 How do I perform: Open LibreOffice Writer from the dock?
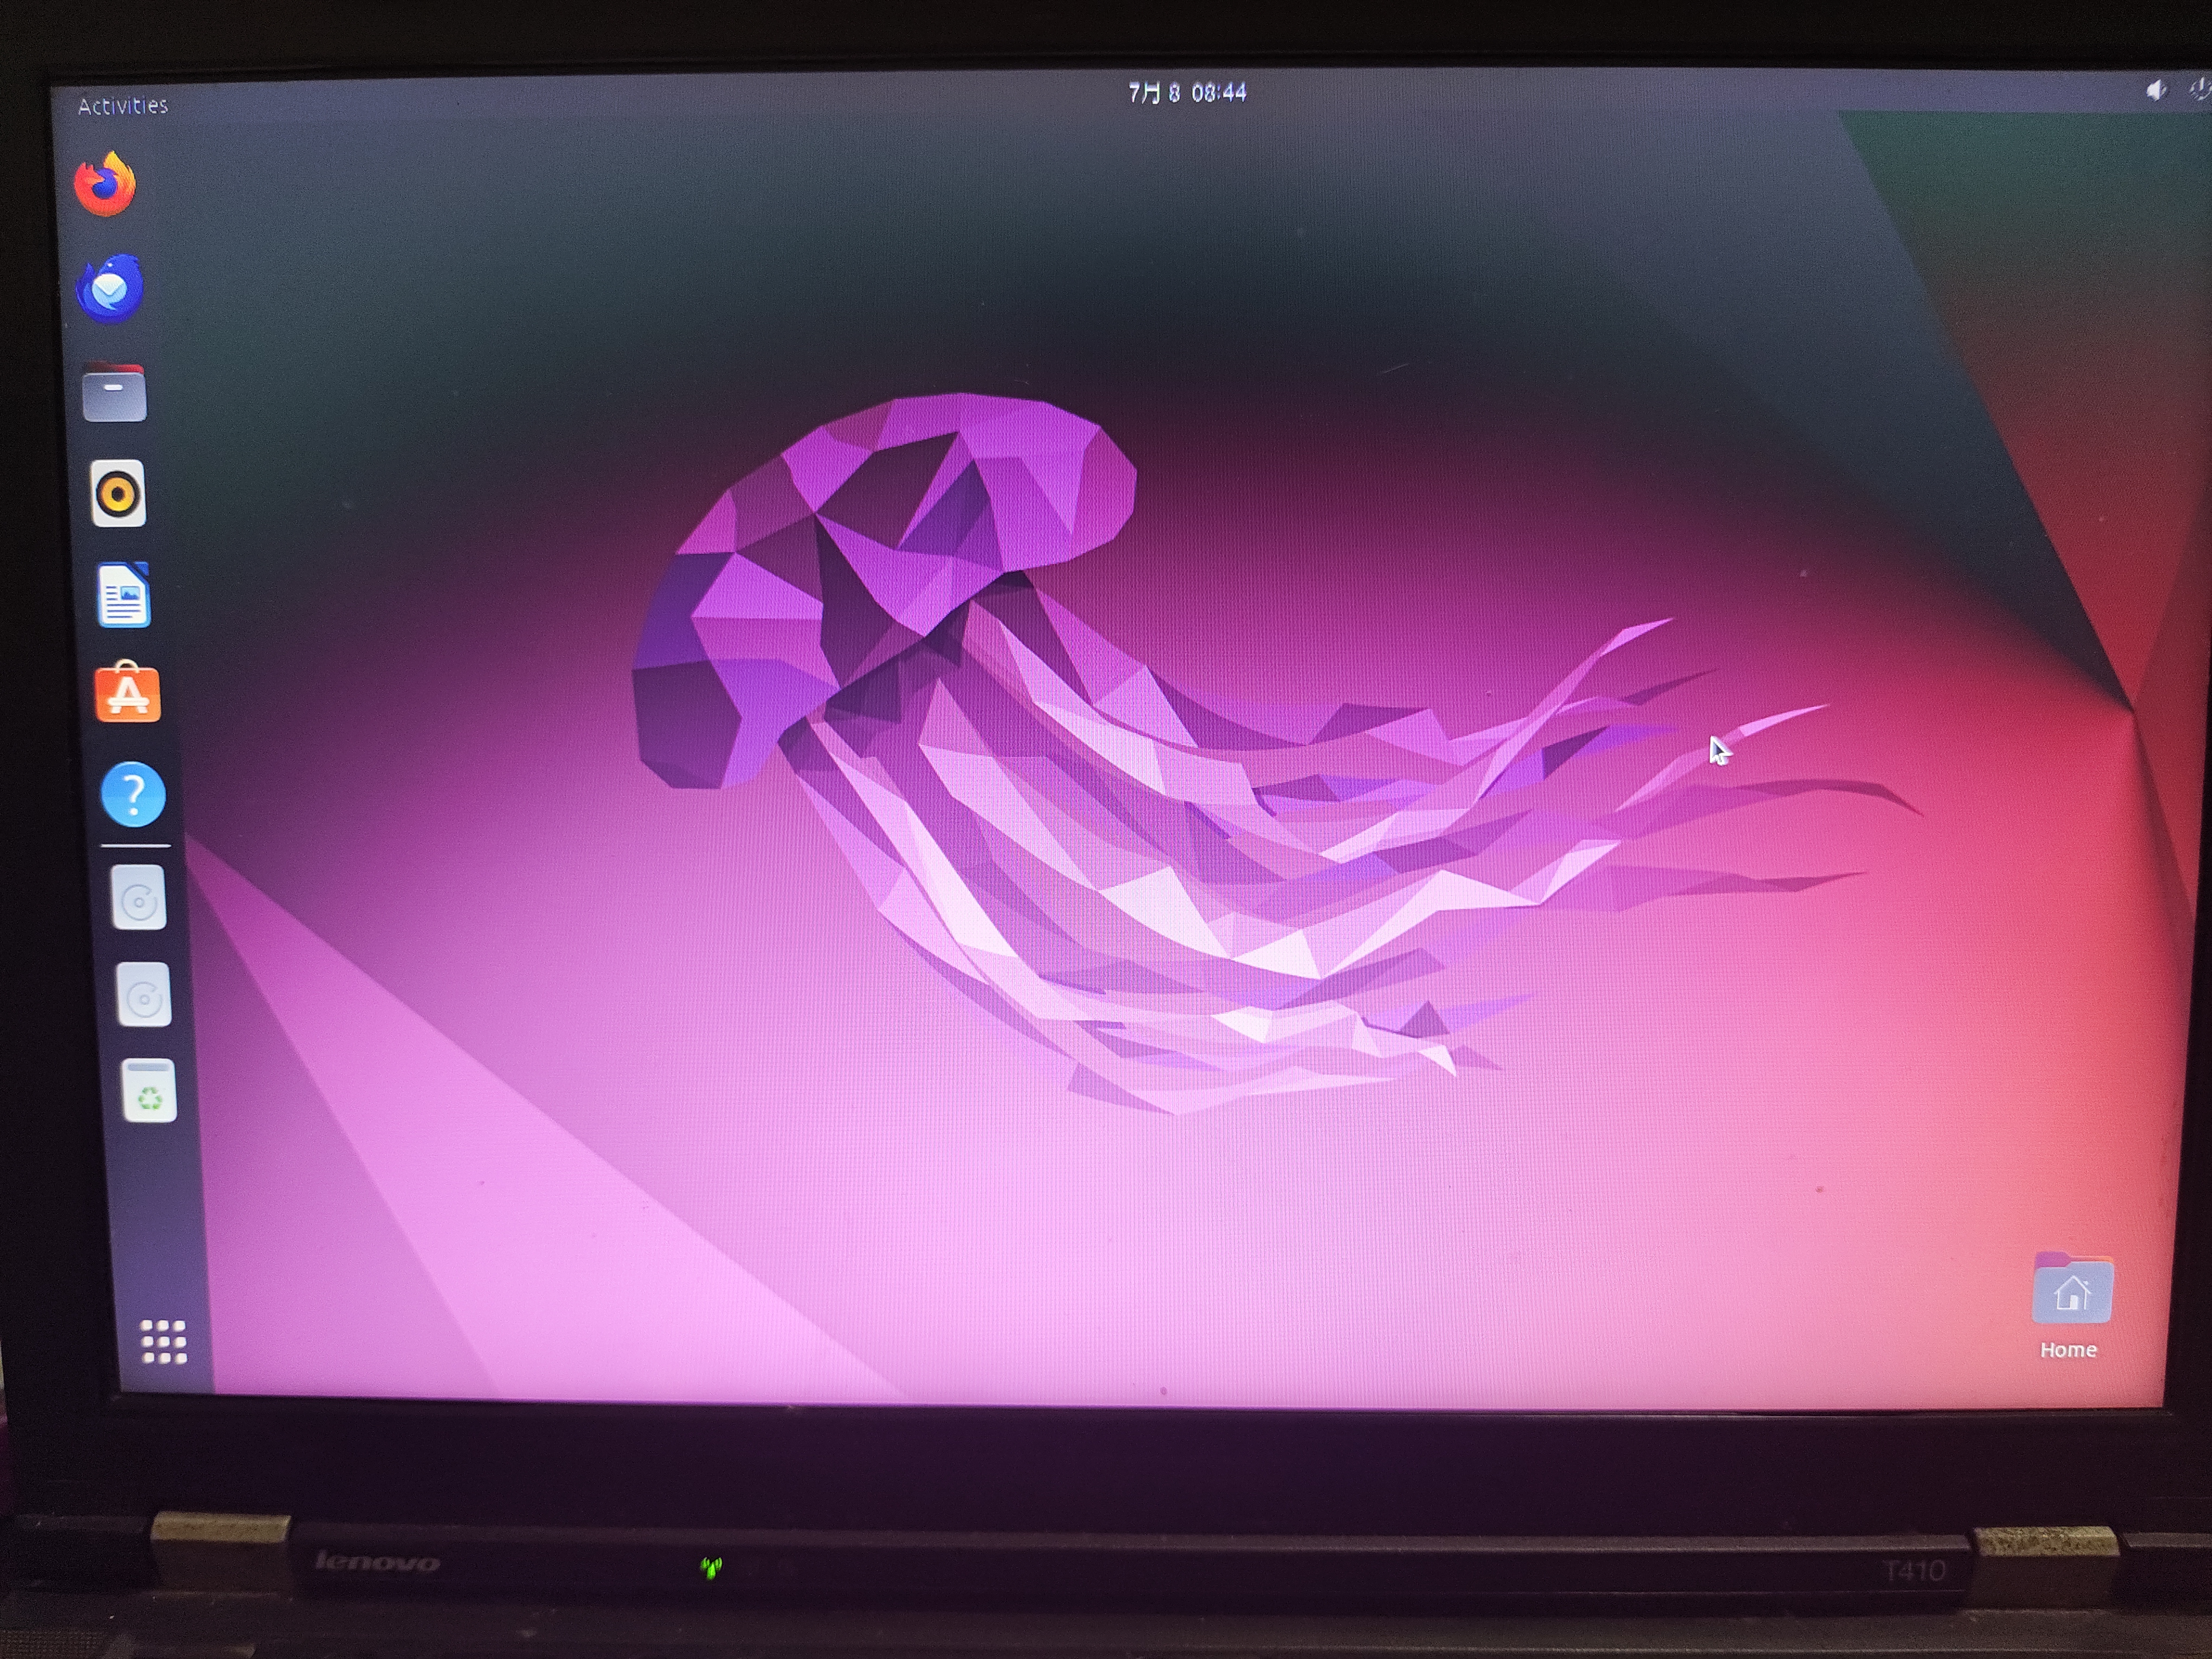point(124,594)
